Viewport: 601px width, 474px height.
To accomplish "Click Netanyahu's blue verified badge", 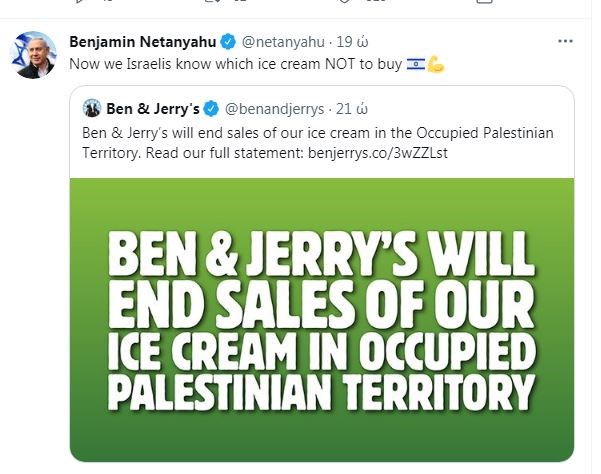I will 228,42.
